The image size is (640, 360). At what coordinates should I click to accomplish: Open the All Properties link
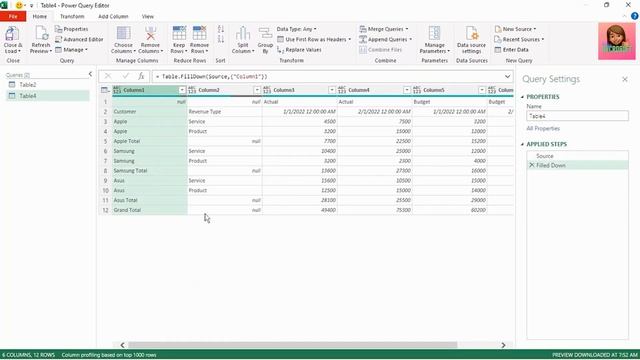[543, 128]
